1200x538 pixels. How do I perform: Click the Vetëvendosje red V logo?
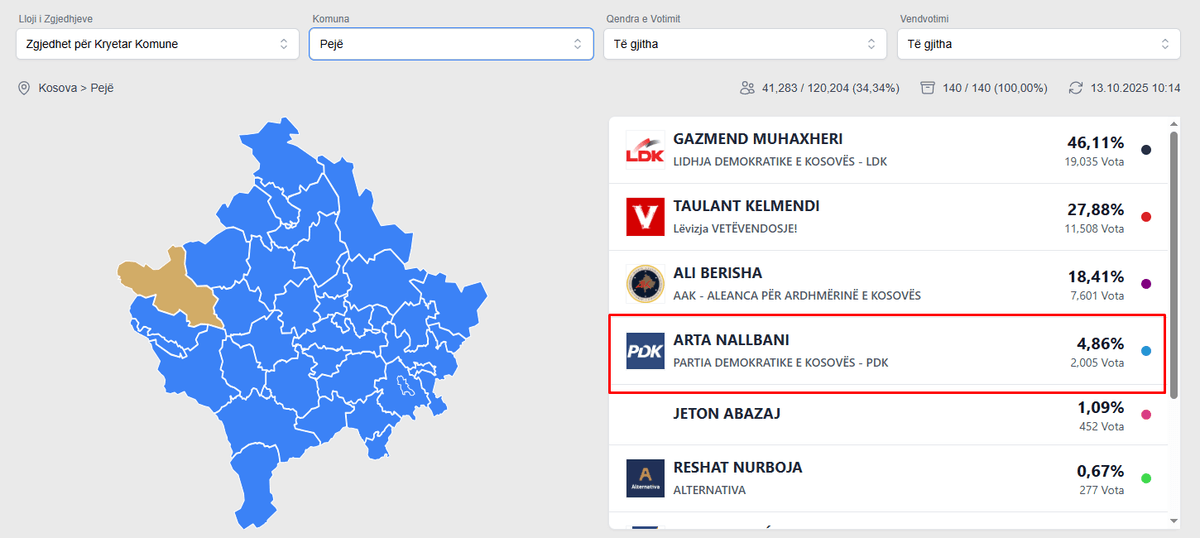tap(645, 216)
